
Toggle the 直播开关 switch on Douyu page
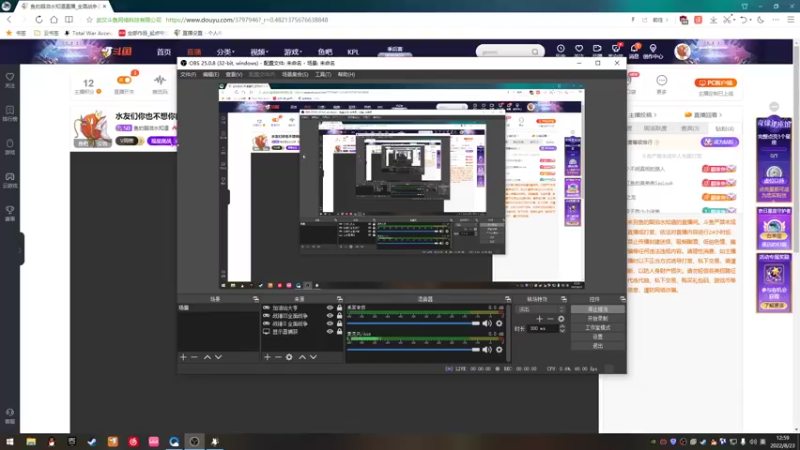coord(124,80)
